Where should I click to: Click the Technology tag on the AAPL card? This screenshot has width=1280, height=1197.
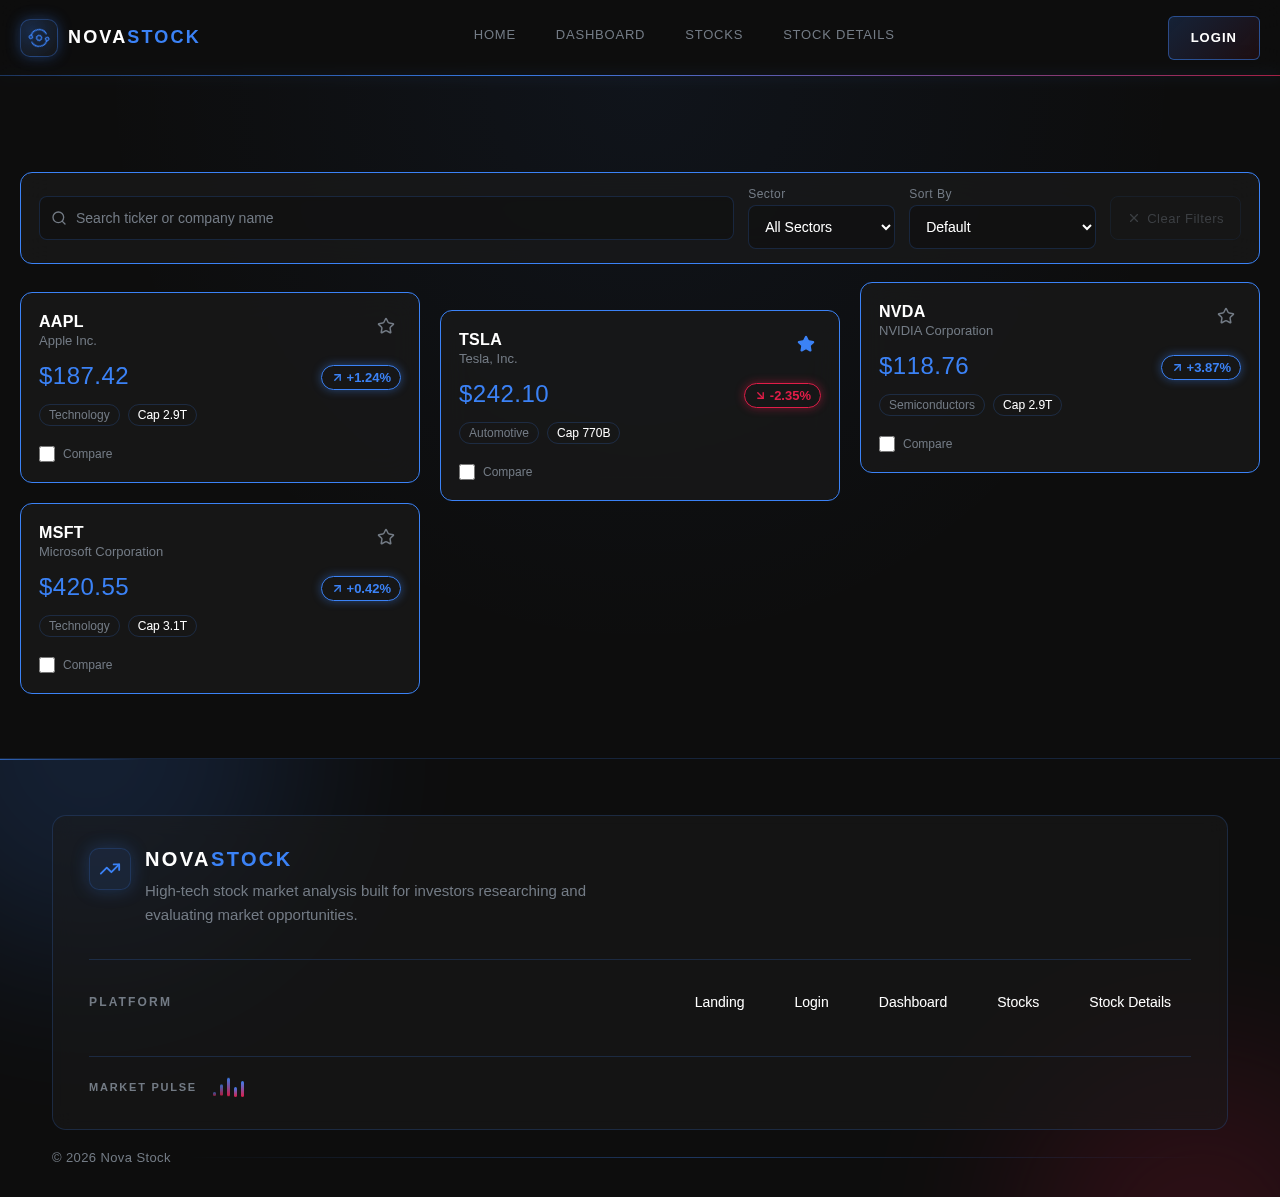click(79, 415)
